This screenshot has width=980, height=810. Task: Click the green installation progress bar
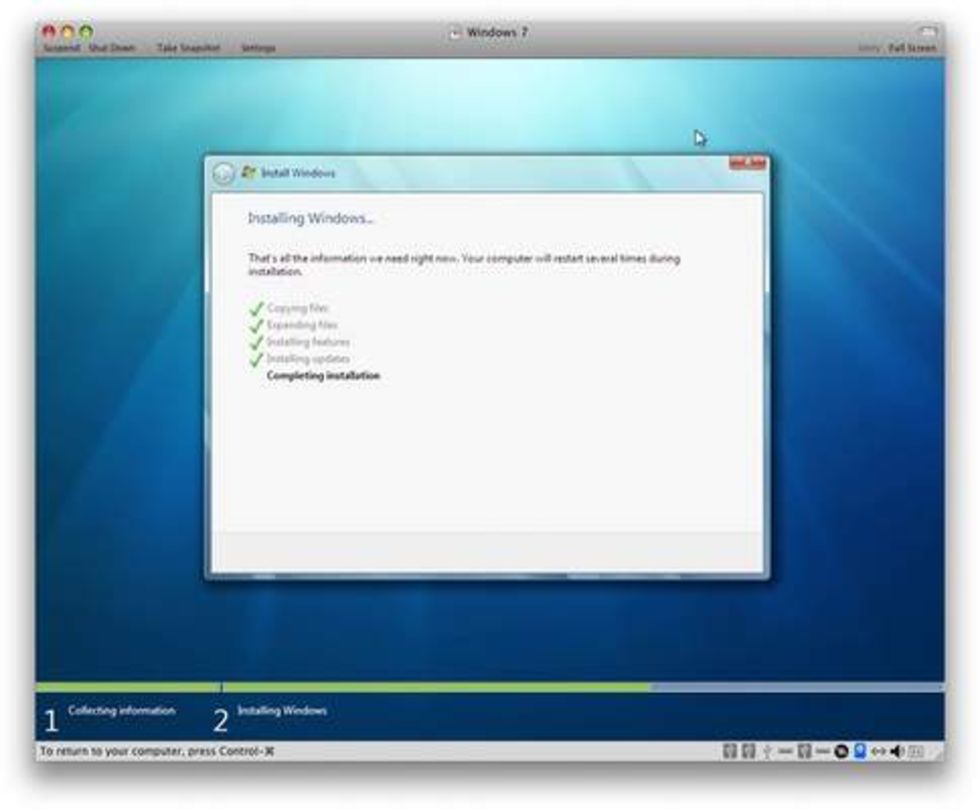(343, 687)
